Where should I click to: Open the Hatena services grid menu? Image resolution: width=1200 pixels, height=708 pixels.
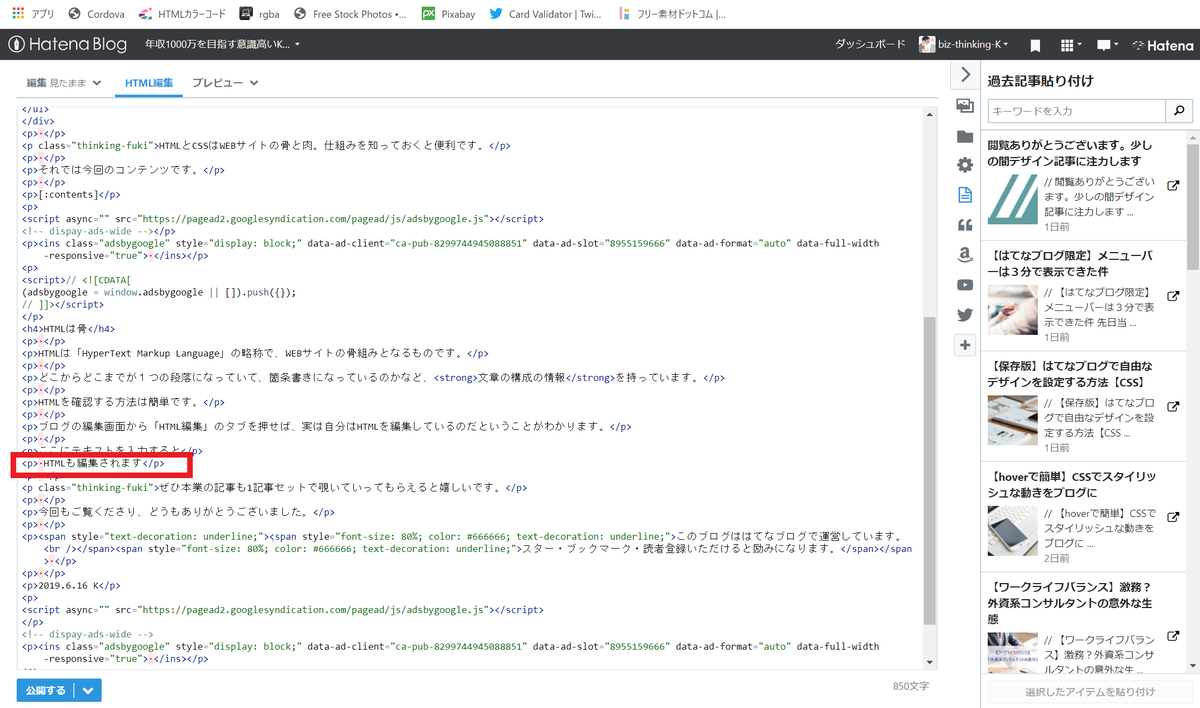click(1071, 45)
